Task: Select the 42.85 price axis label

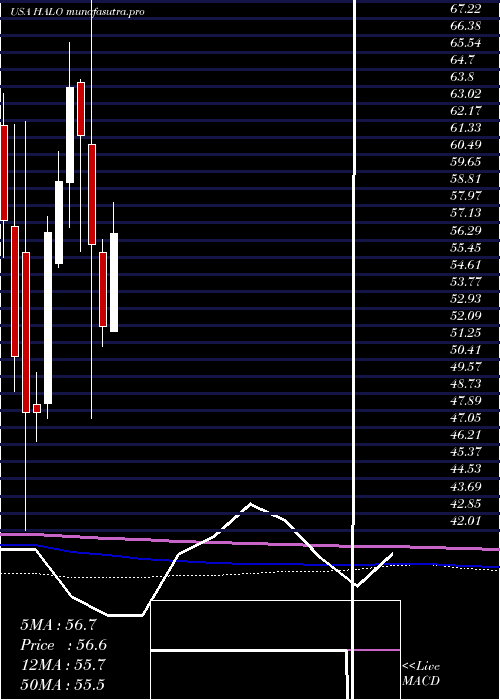Action: (465, 503)
